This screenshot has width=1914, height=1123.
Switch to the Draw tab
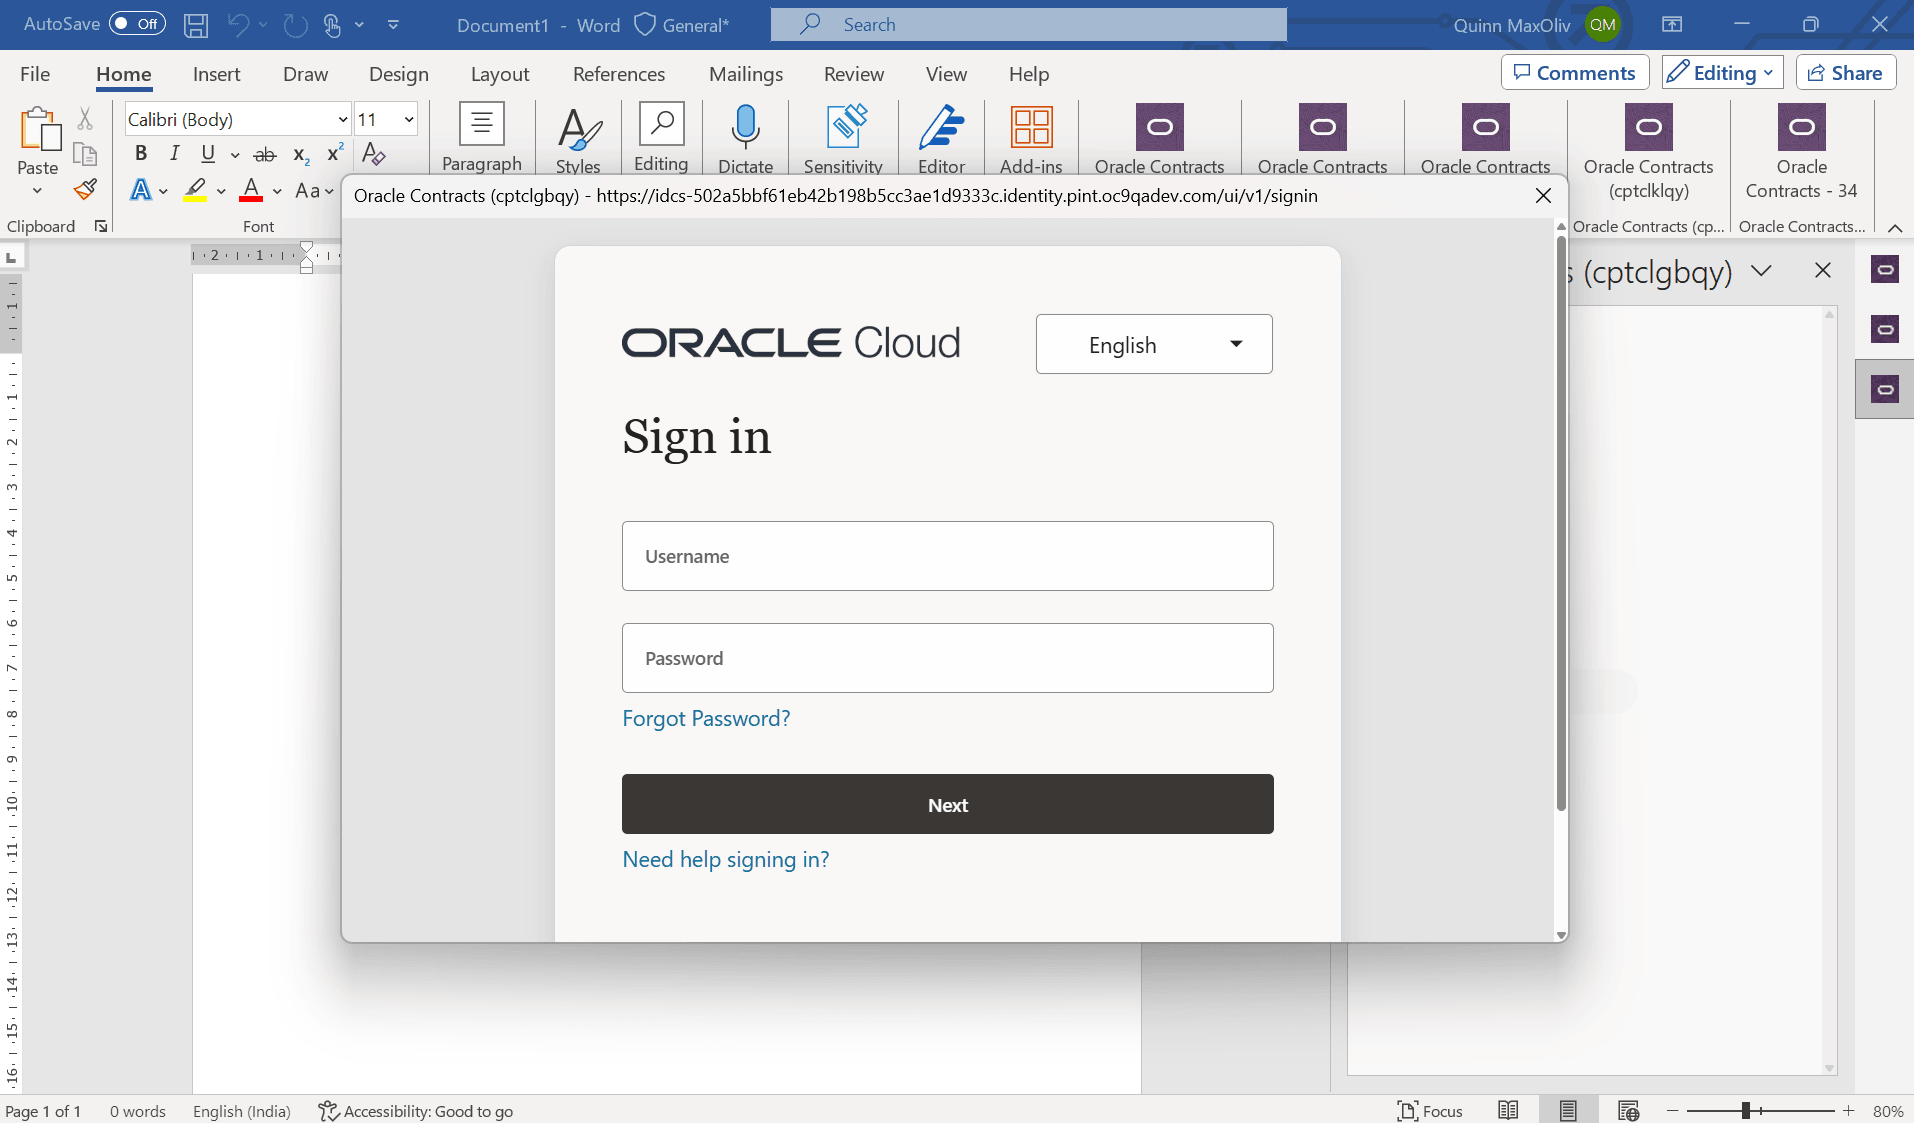pyautogui.click(x=305, y=74)
